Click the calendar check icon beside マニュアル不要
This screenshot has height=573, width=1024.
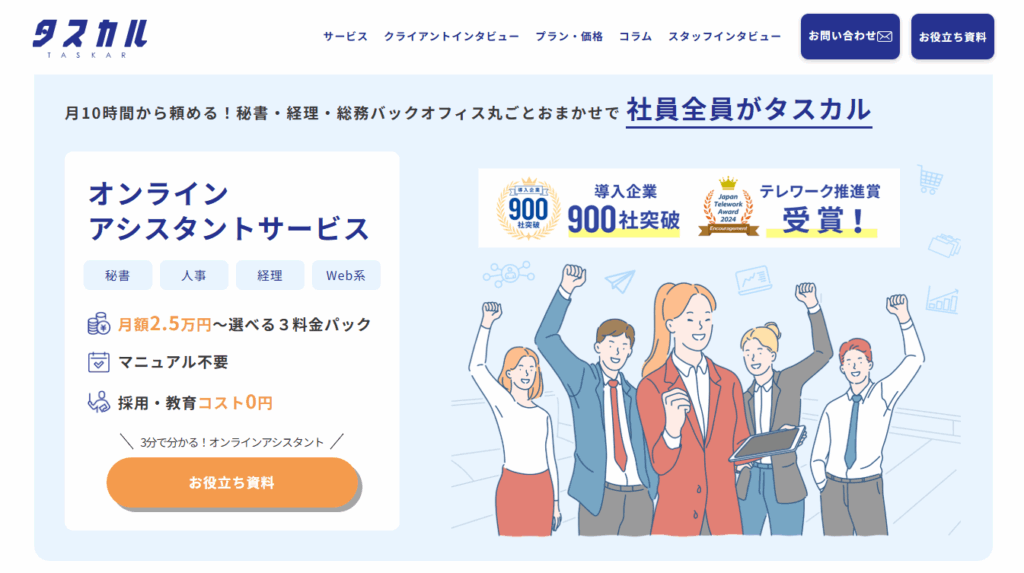coord(99,362)
